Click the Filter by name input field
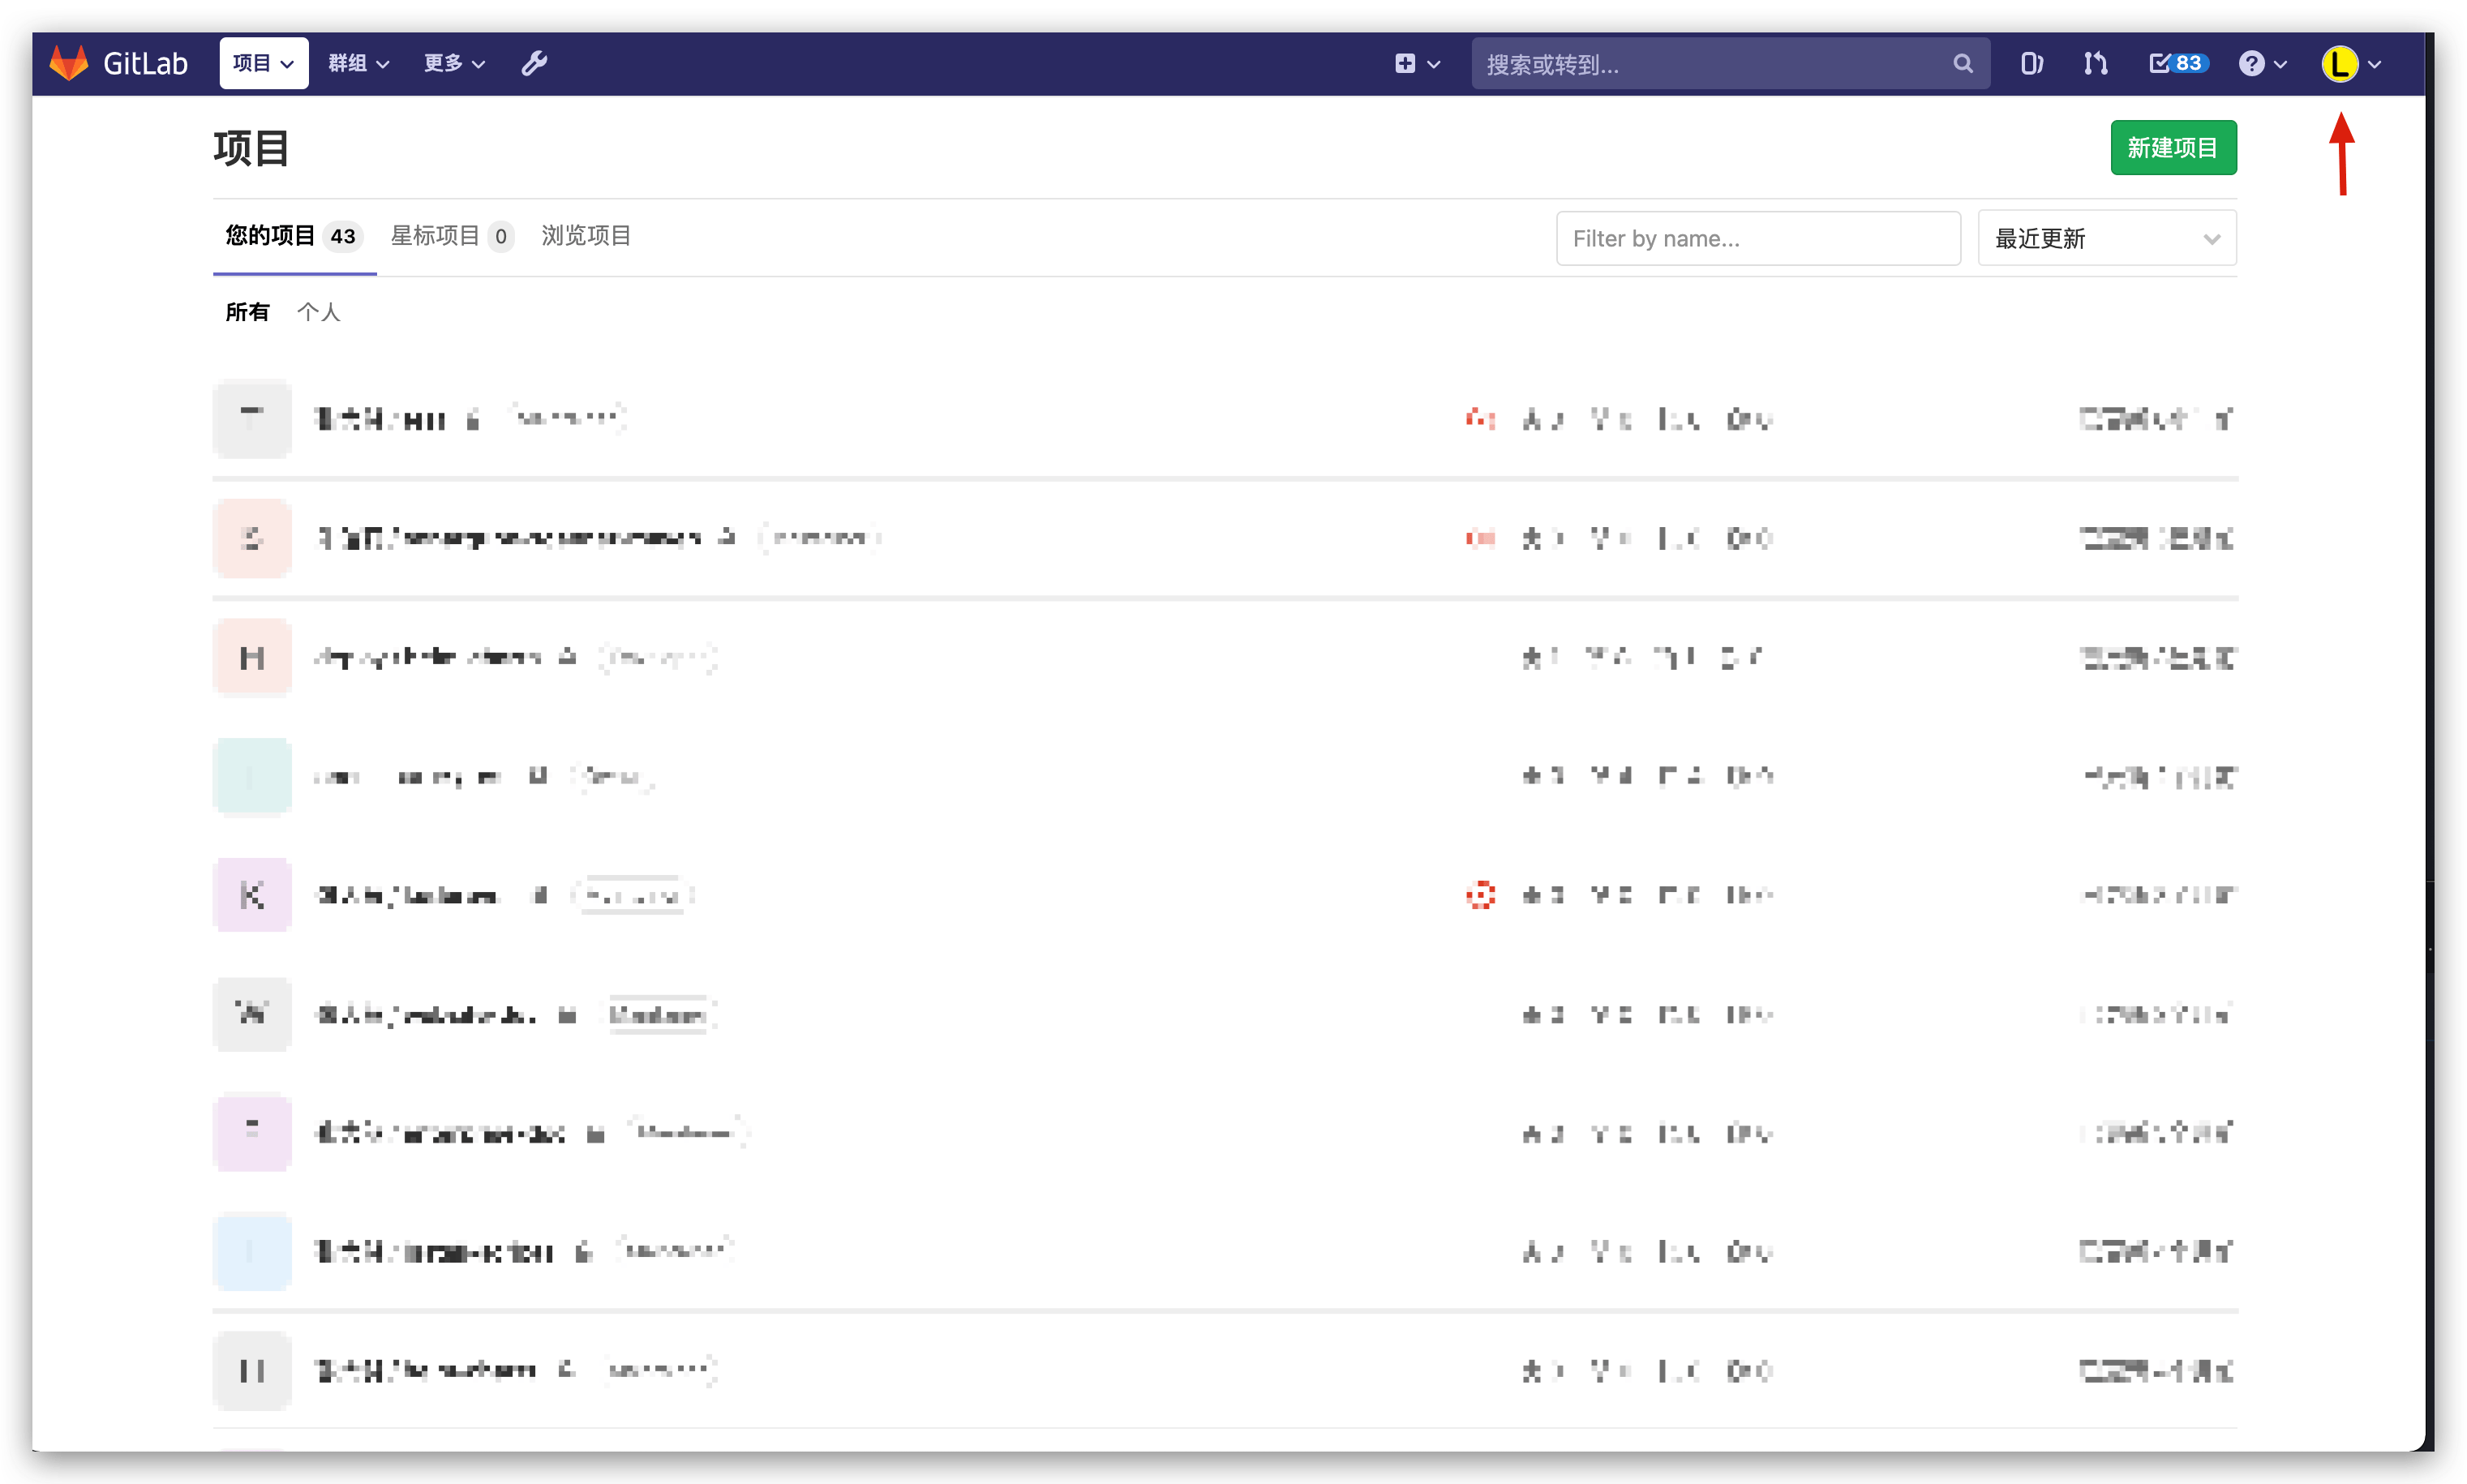 tap(1757, 238)
